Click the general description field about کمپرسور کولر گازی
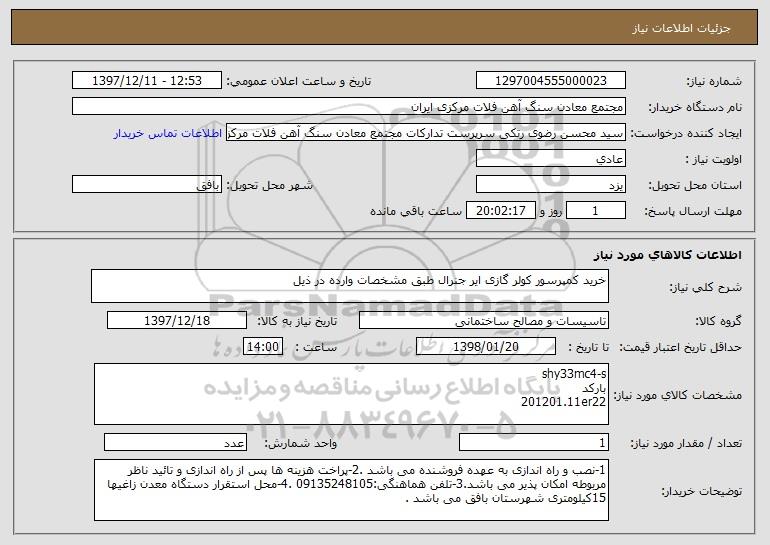 coord(350,286)
